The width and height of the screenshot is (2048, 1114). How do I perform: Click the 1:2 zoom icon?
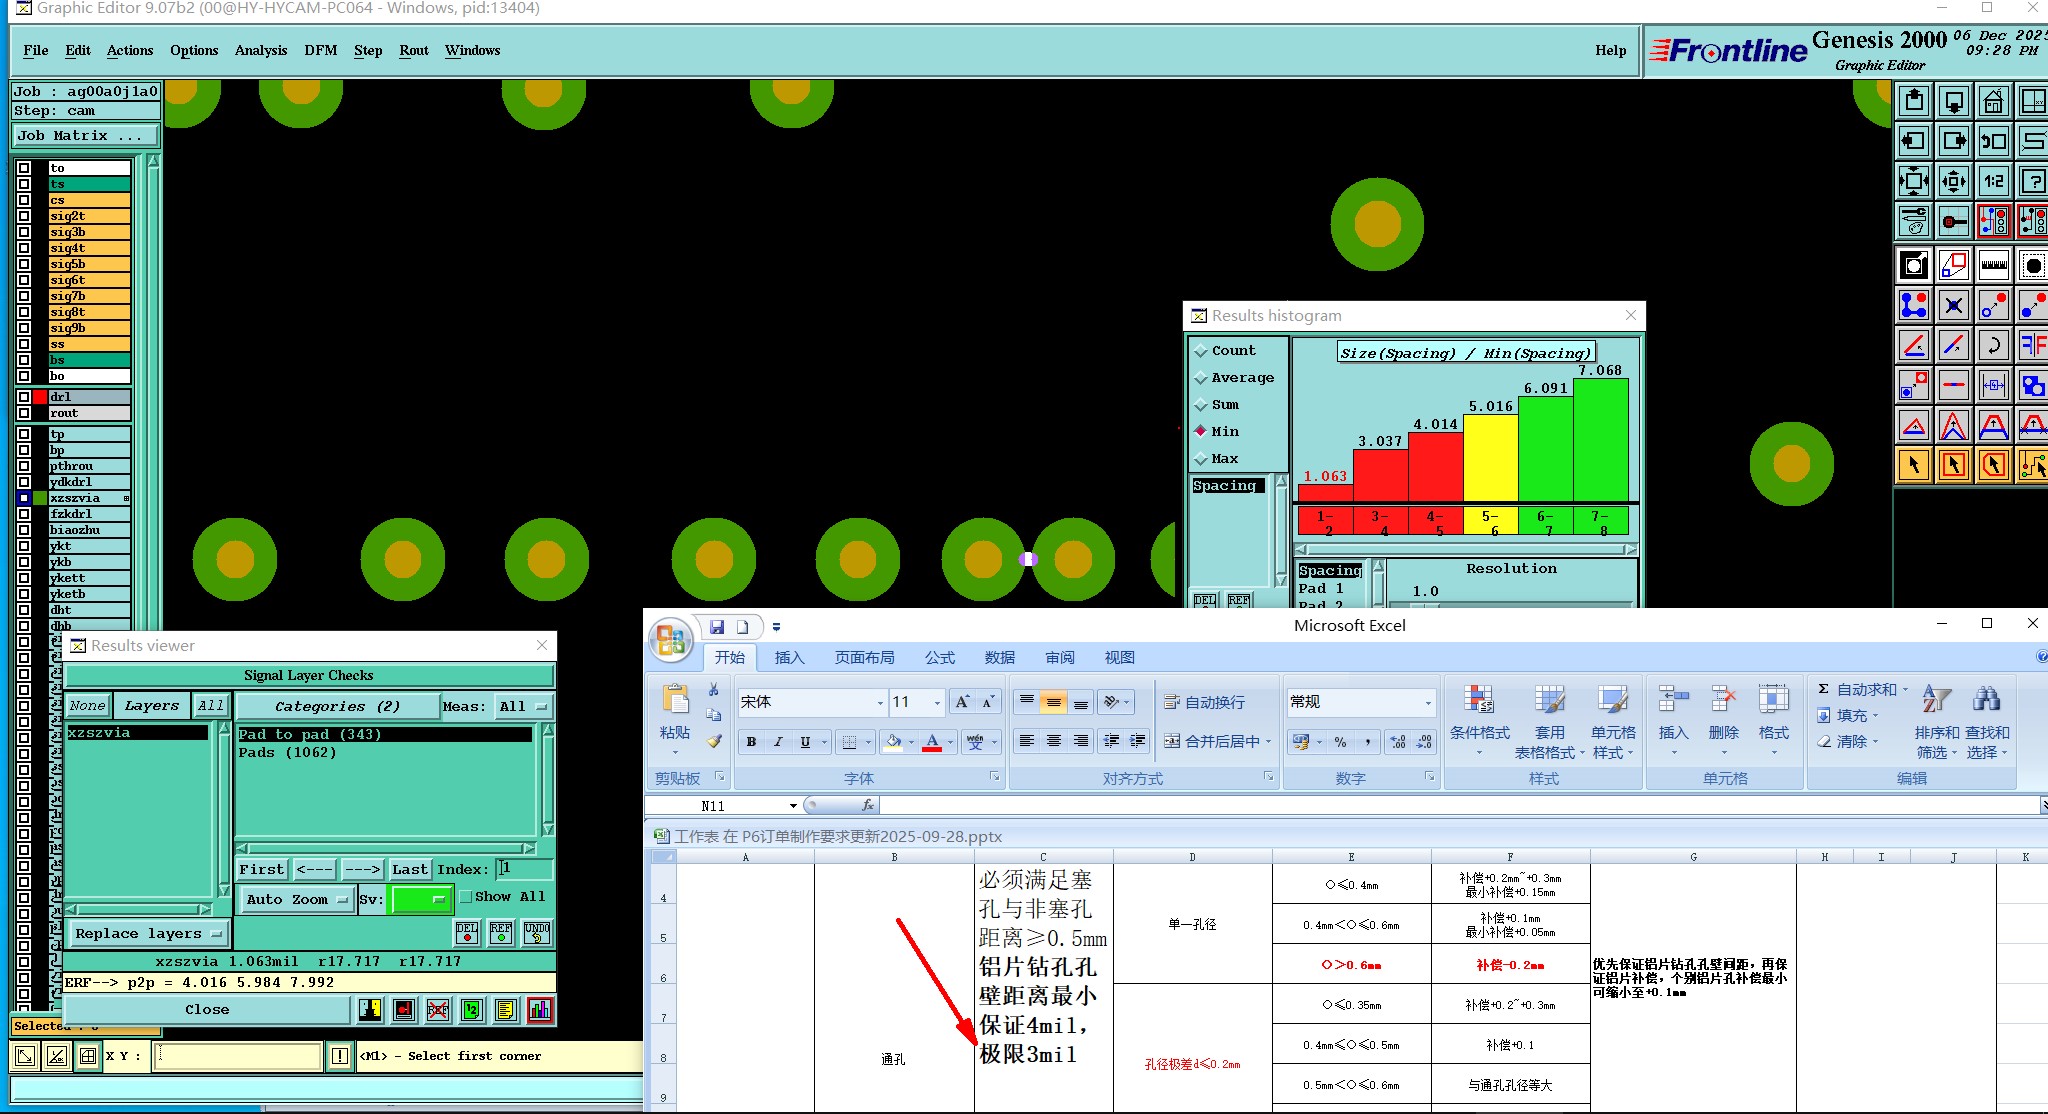pyautogui.click(x=1993, y=181)
